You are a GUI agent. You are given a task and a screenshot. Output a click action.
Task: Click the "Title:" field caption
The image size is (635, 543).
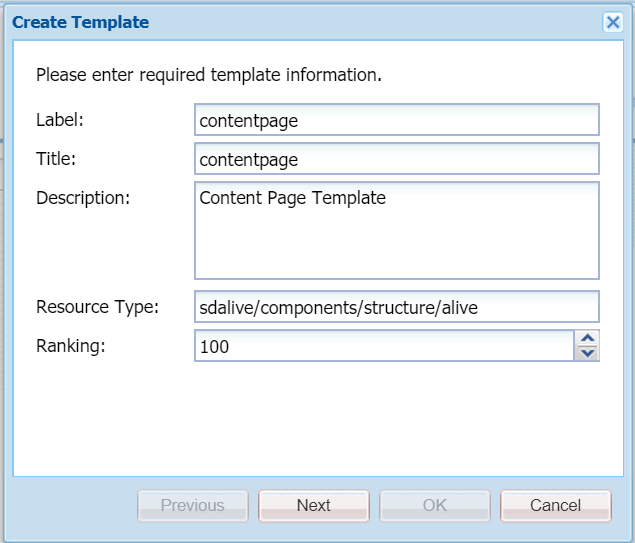click(x=56, y=159)
